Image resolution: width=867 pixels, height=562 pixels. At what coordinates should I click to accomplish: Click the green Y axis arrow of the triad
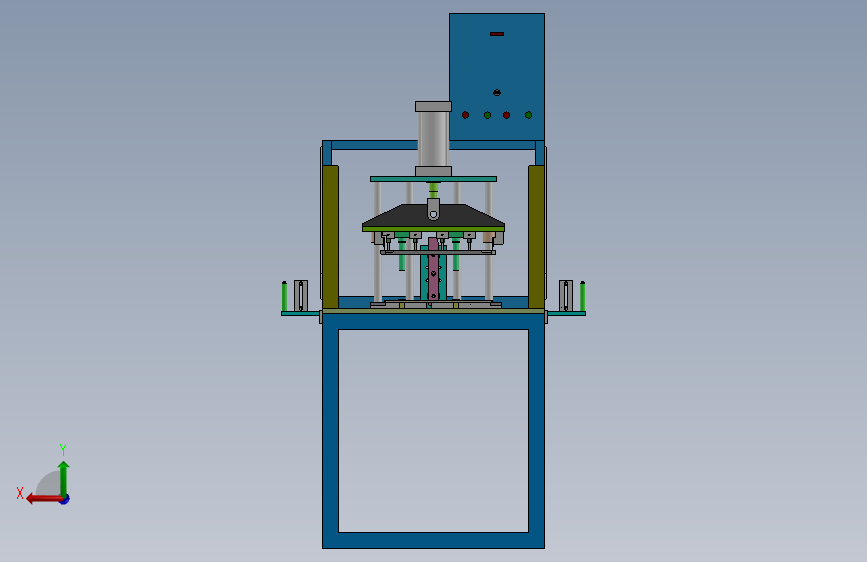pos(64,478)
